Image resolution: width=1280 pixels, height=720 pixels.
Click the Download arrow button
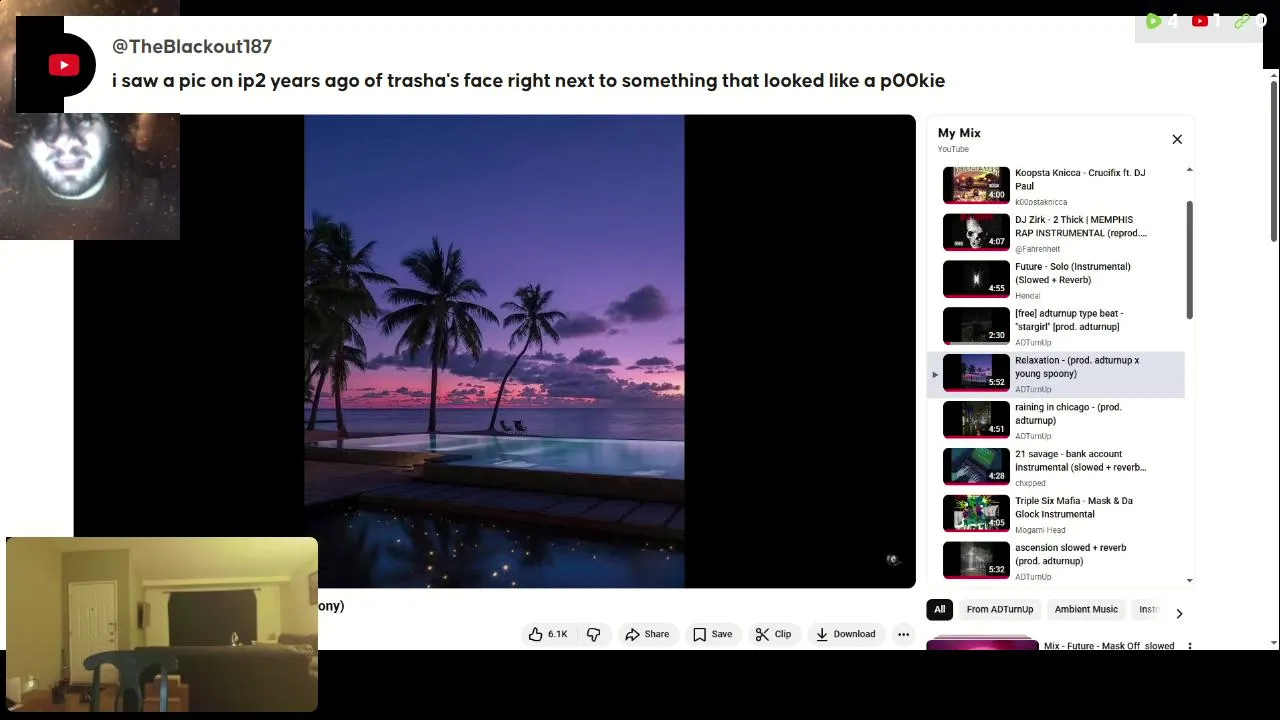[845, 634]
